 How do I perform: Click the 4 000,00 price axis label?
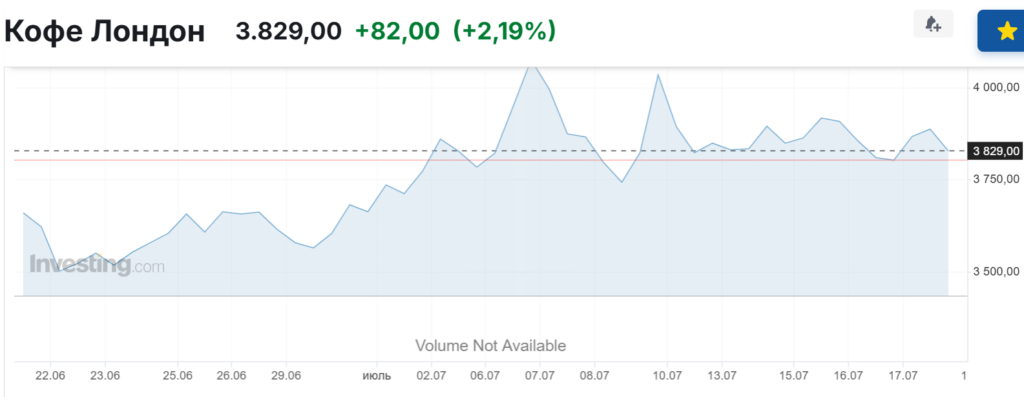click(996, 87)
